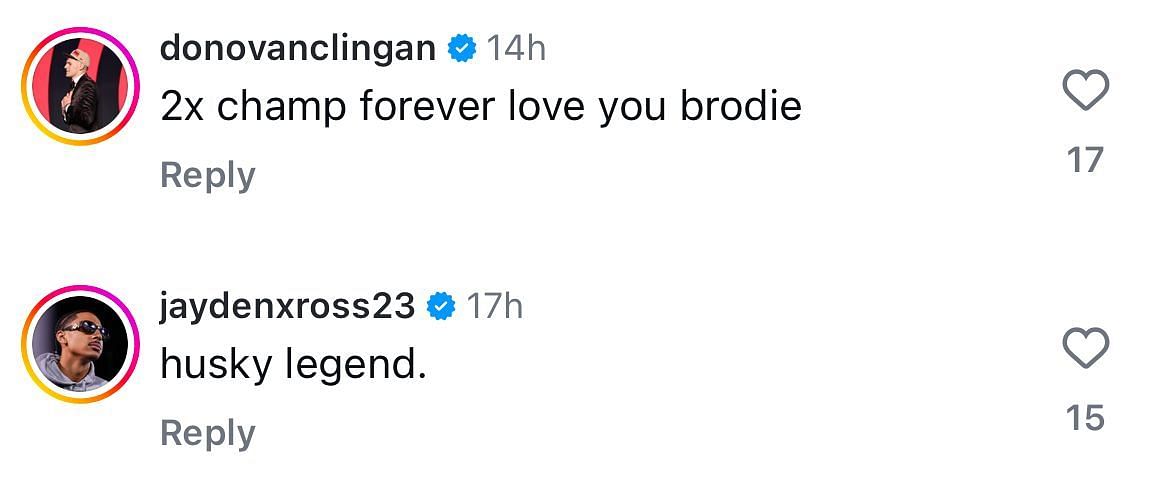Visit the donovanclingan username link
This screenshot has height=477, width=1170.
(298, 49)
